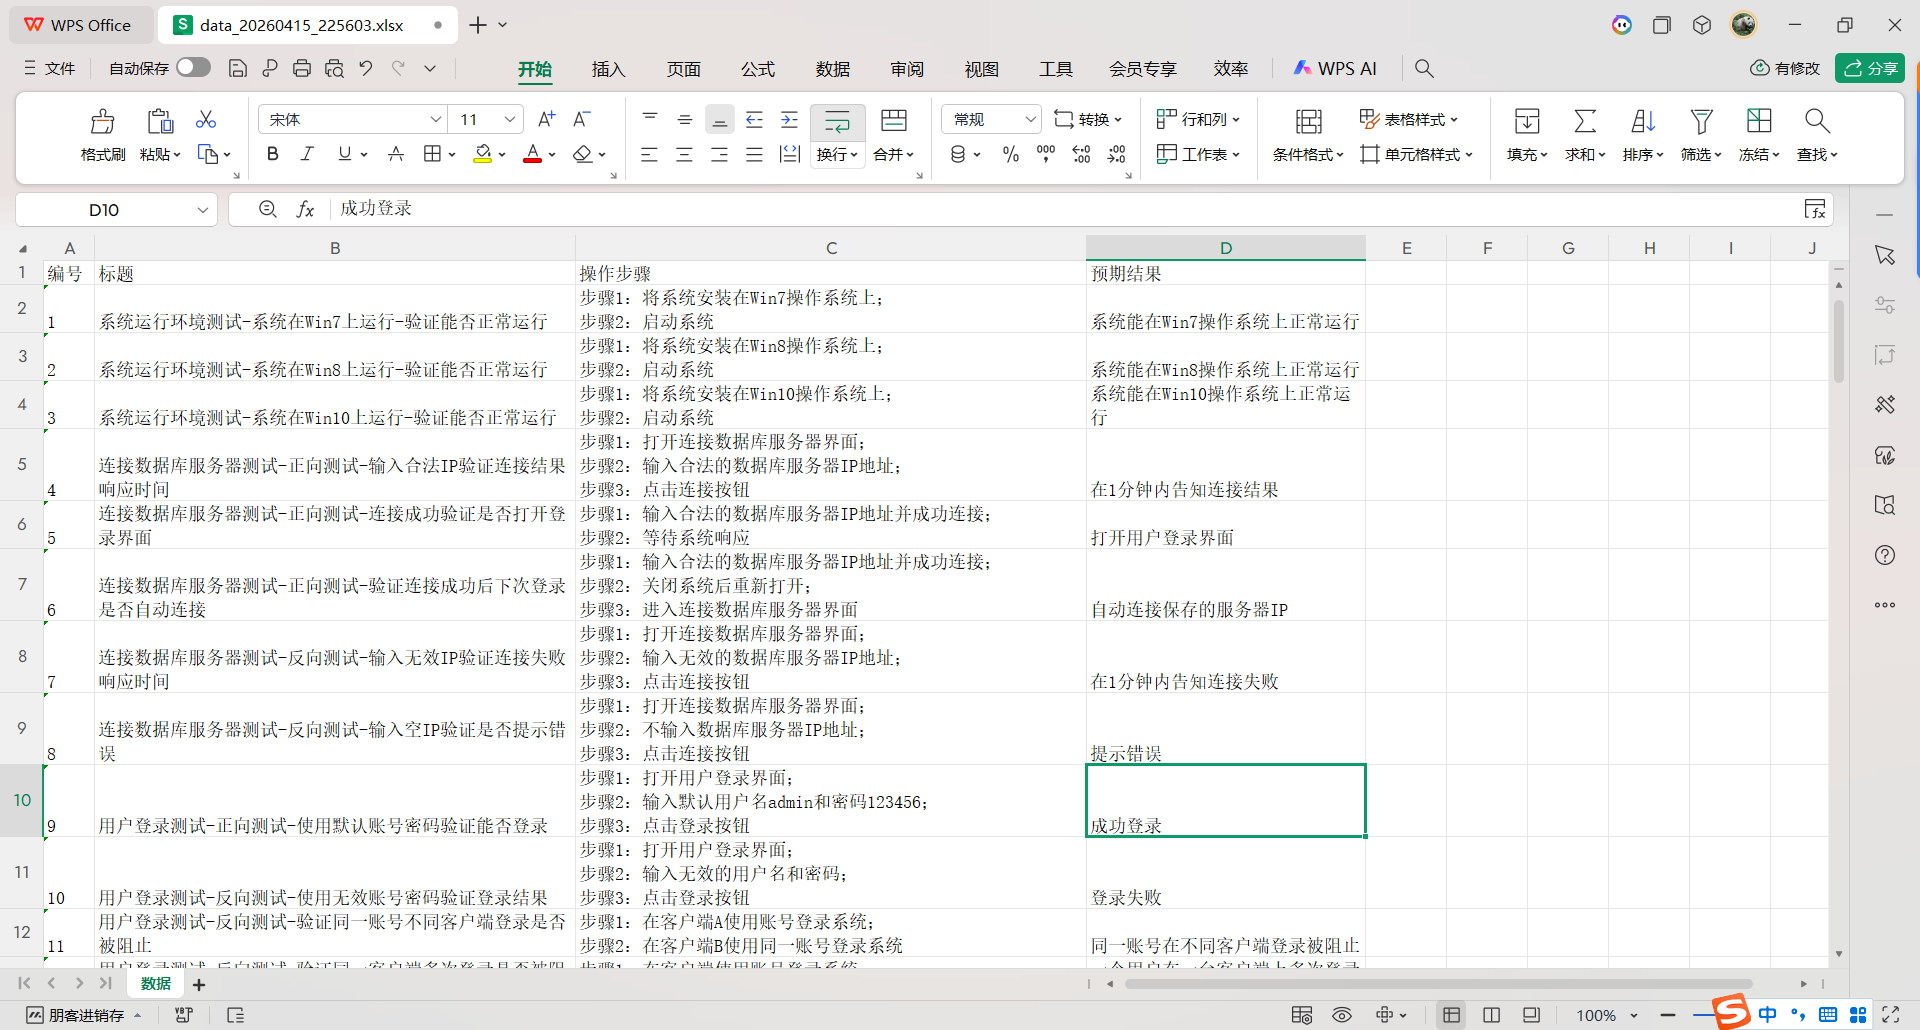Click the Format Painter (格式刷) icon
1920x1030 pixels.
coord(102,122)
